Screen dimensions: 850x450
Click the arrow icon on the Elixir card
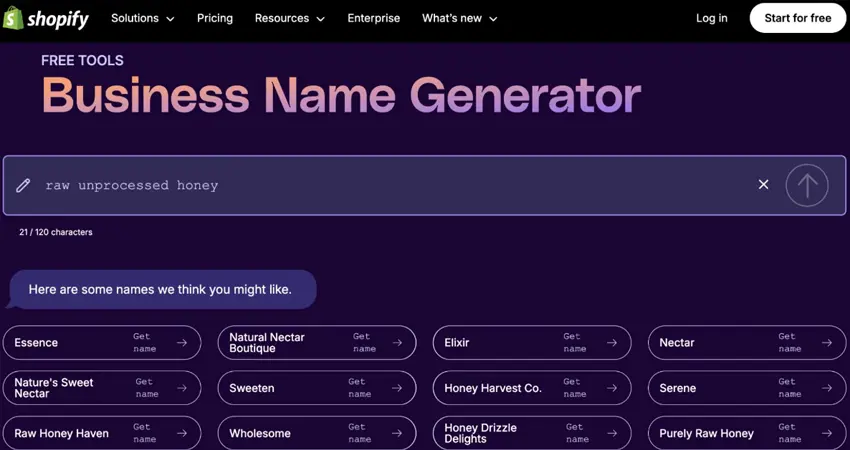612,343
